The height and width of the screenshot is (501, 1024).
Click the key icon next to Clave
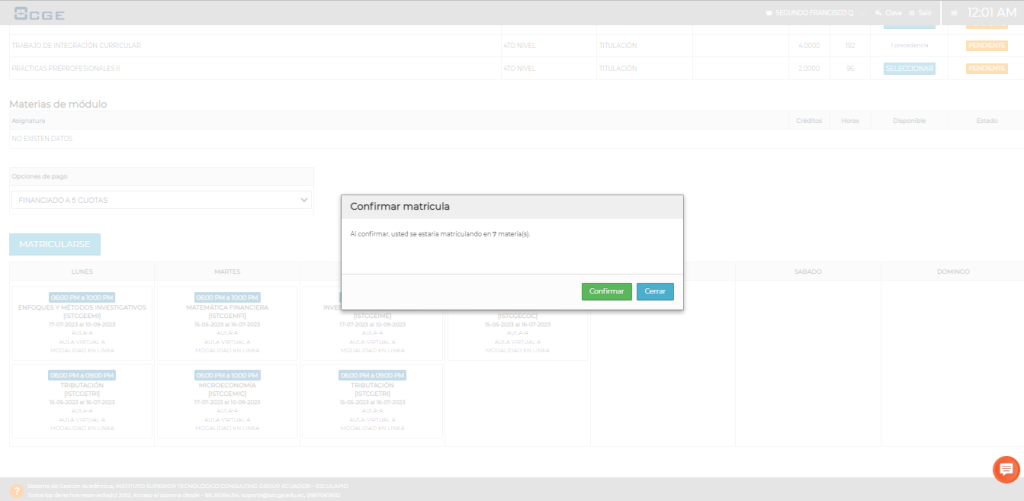click(878, 13)
